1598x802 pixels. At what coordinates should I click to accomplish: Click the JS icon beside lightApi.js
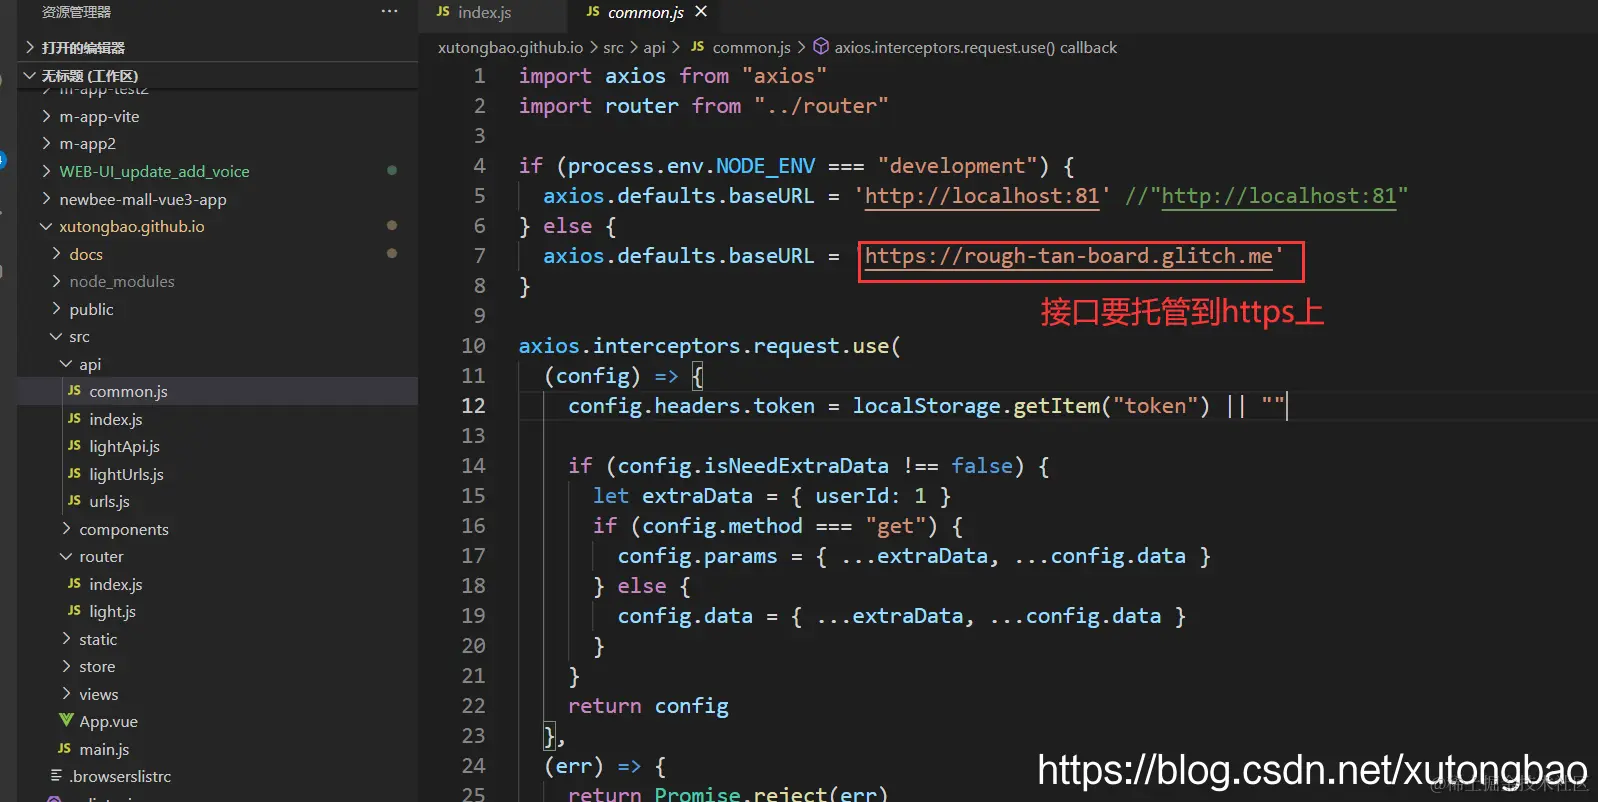coord(74,446)
